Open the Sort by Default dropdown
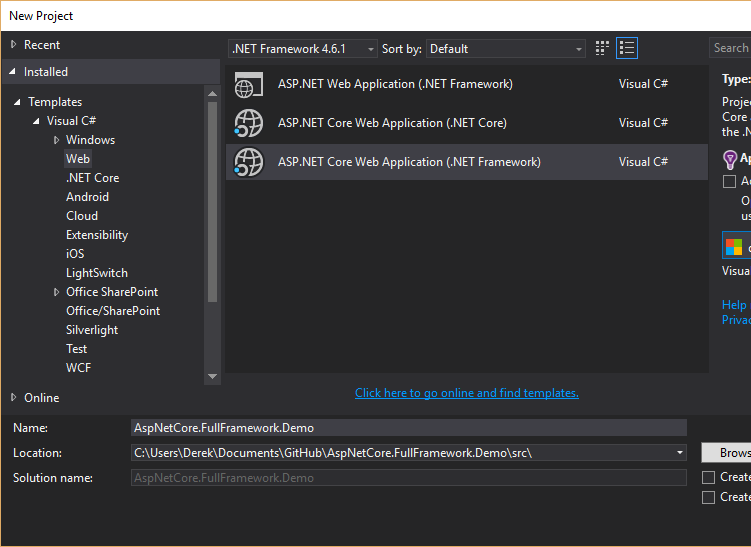Screen dimensions: 751x547 click(x=506, y=49)
